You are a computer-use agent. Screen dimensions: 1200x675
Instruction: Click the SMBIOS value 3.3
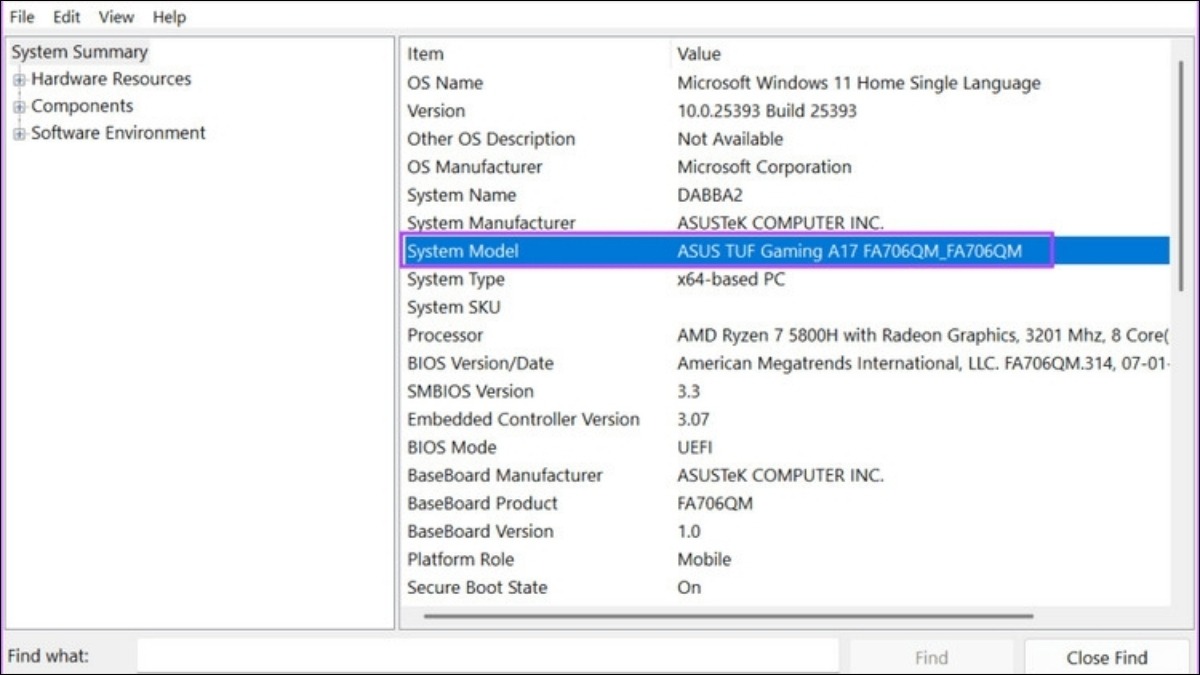point(689,391)
